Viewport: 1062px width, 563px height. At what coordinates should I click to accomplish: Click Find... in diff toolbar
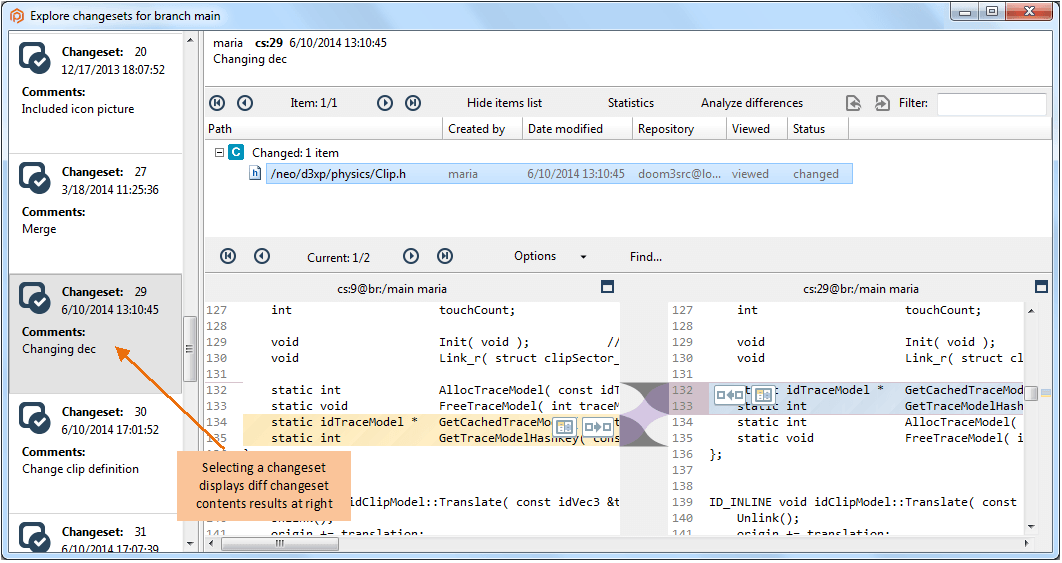(x=645, y=257)
